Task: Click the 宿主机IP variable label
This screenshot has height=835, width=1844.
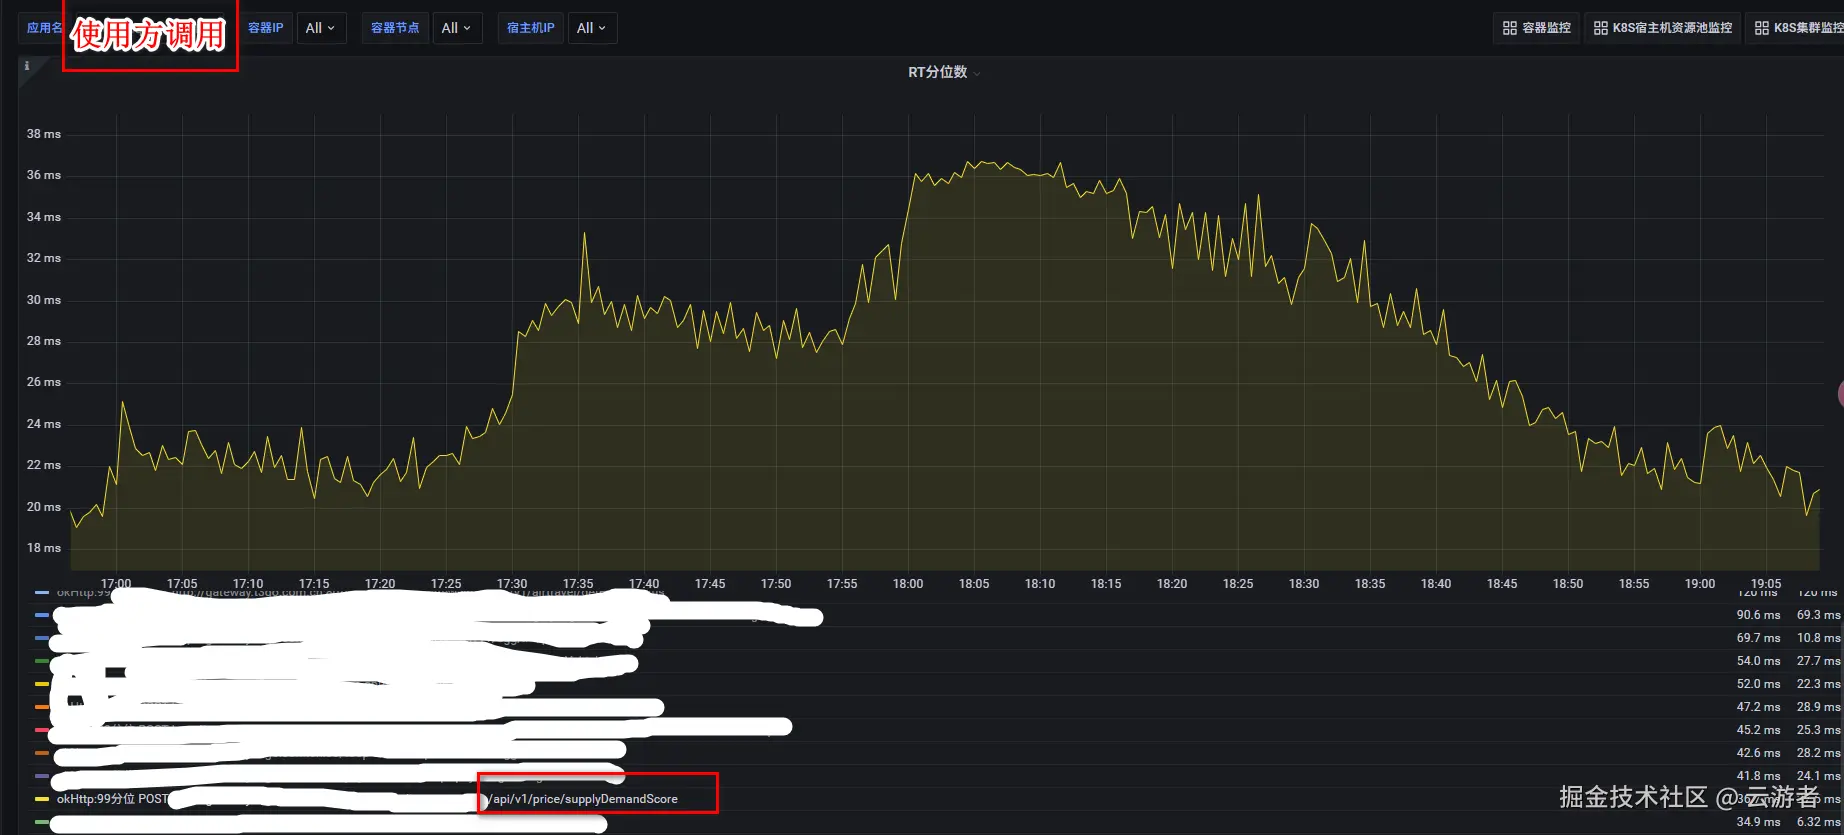Action: 531,28
